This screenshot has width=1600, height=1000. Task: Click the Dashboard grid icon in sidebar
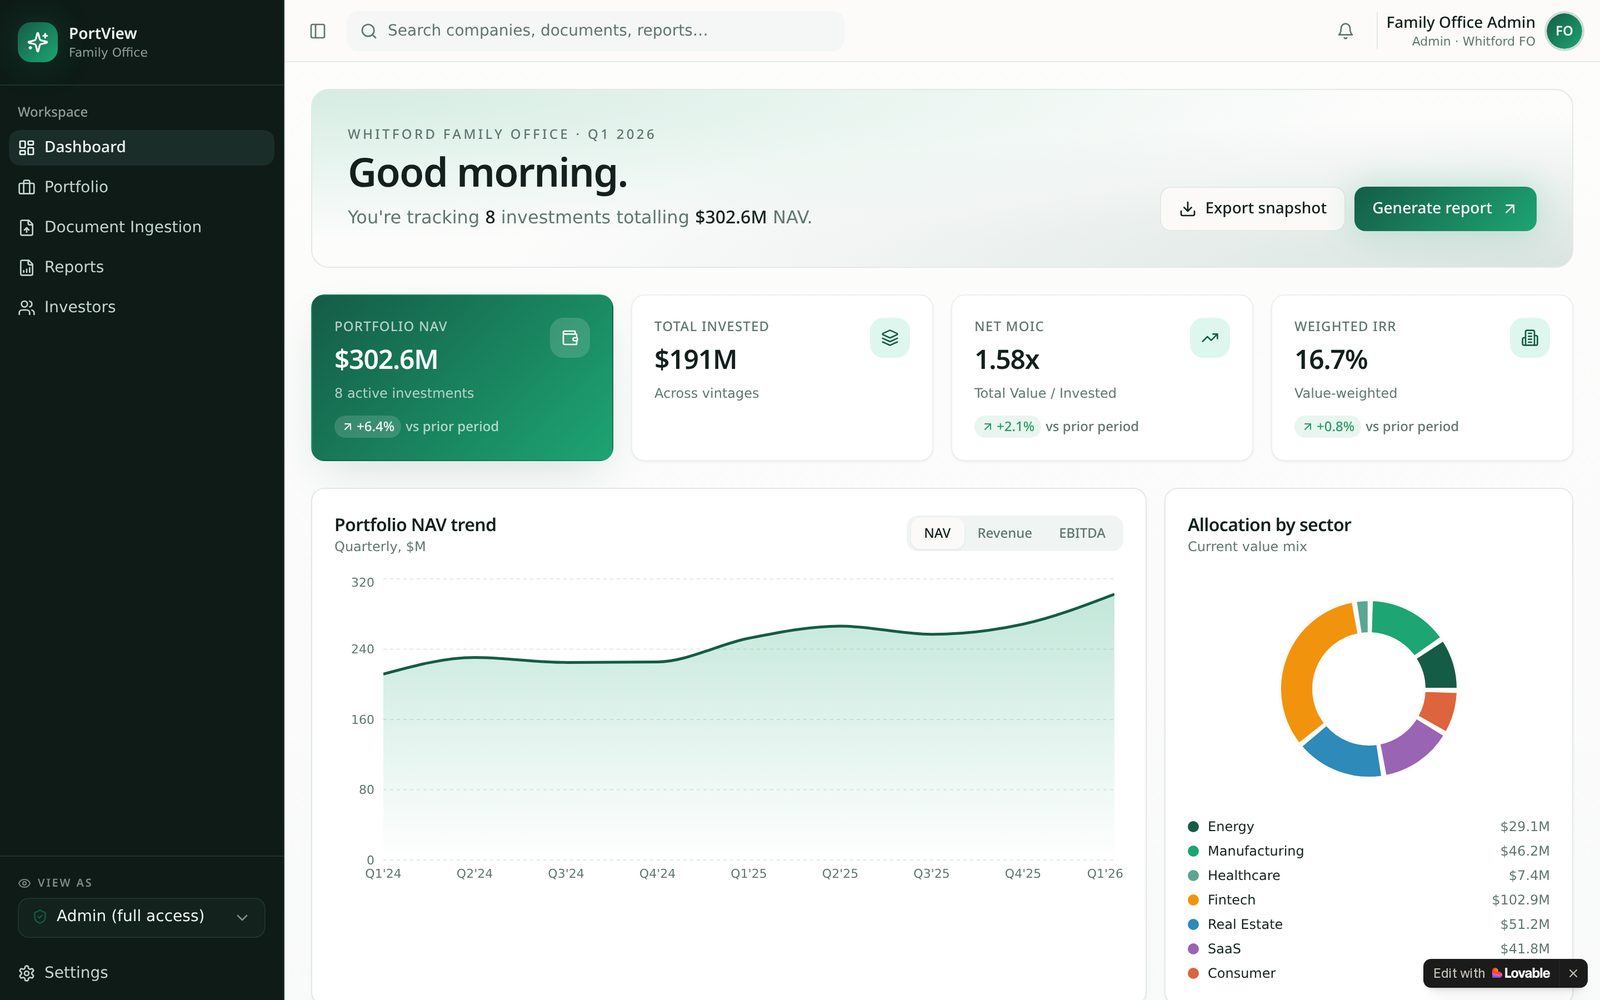coord(27,147)
